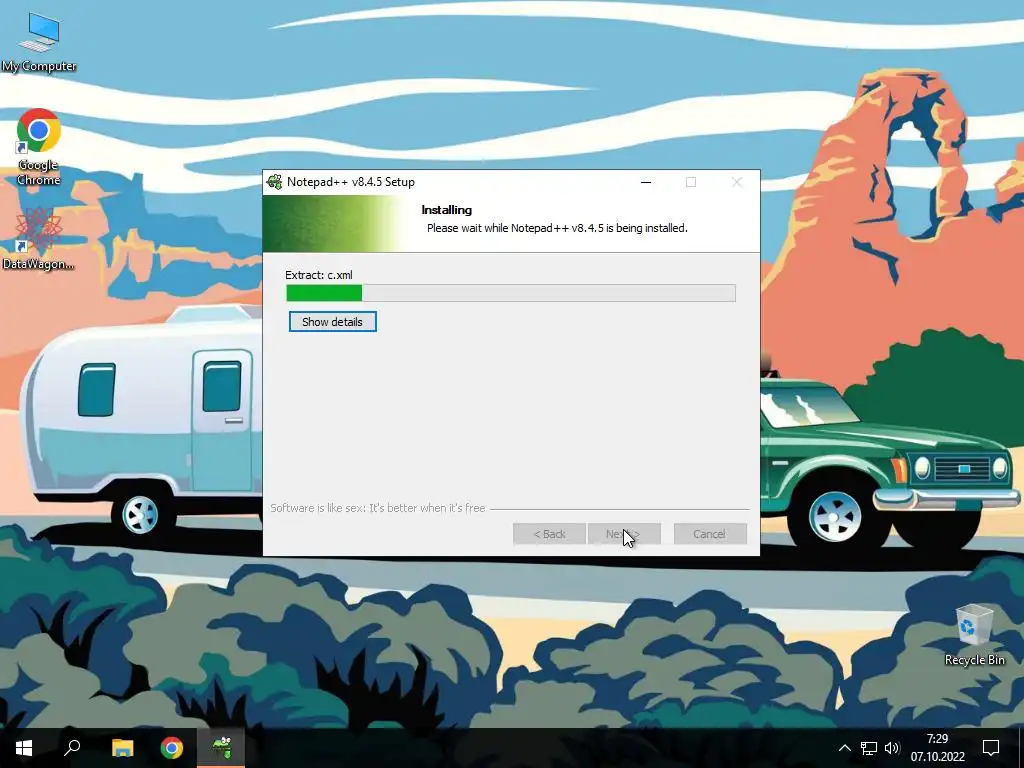Click the Cancel button in setup
This screenshot has height=768, width=1024.
pos(710,534)
